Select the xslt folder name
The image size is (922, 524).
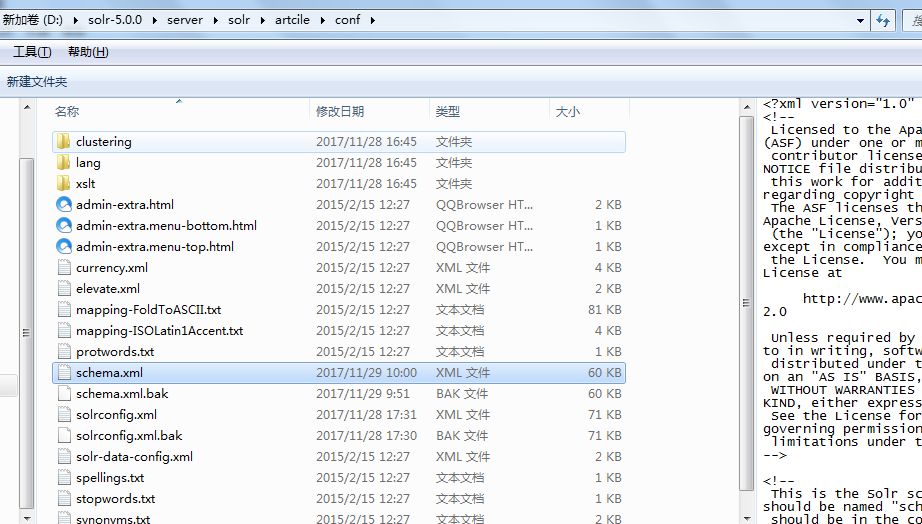pos(86,183)
